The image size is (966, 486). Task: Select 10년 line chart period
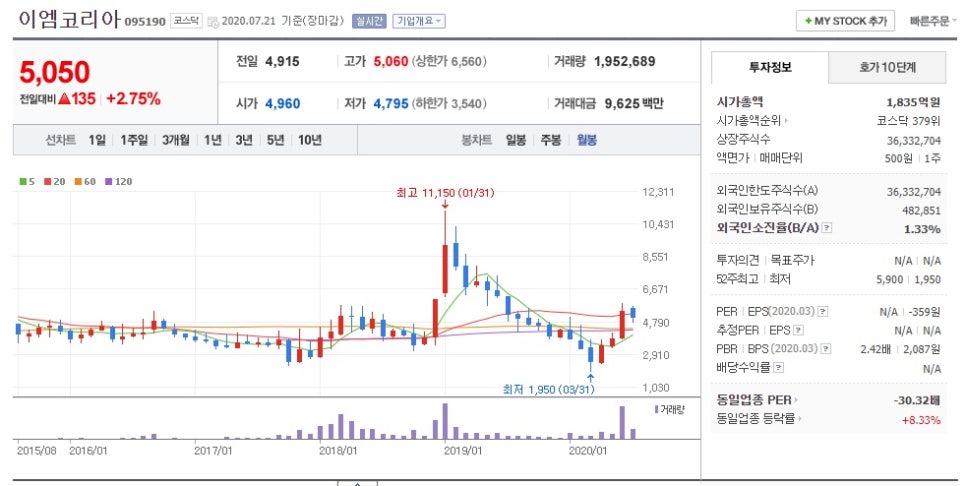coord(310,140)
